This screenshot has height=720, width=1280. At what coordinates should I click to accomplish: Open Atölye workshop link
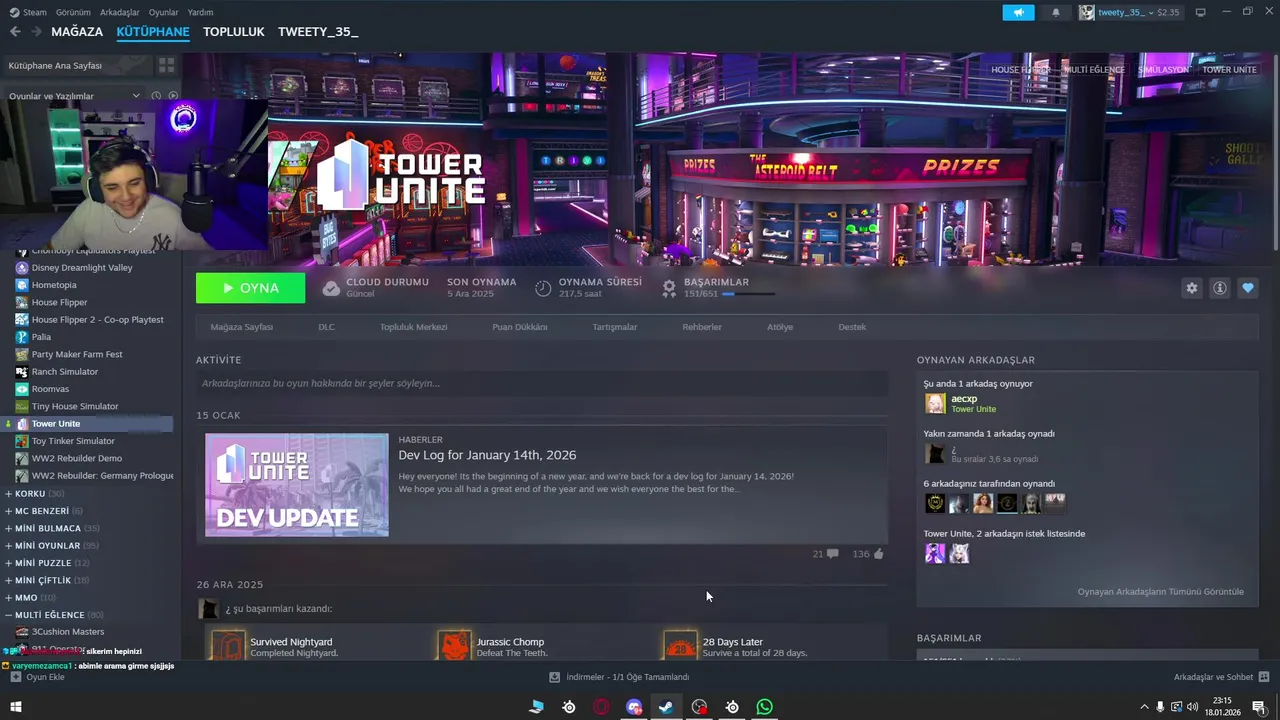coord(780,327)
